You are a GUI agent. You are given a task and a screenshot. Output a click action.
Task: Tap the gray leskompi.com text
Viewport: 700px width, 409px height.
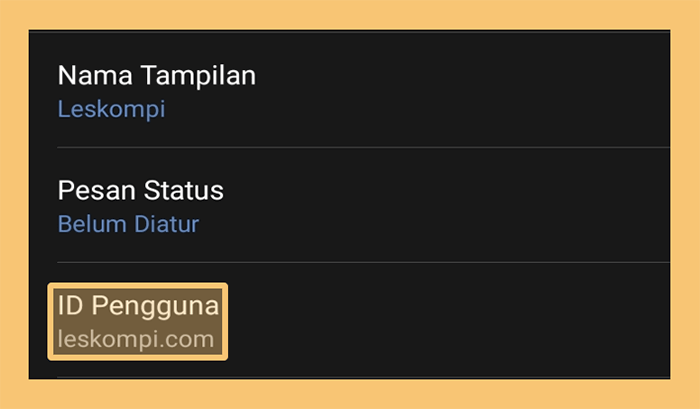pos(136,339)
